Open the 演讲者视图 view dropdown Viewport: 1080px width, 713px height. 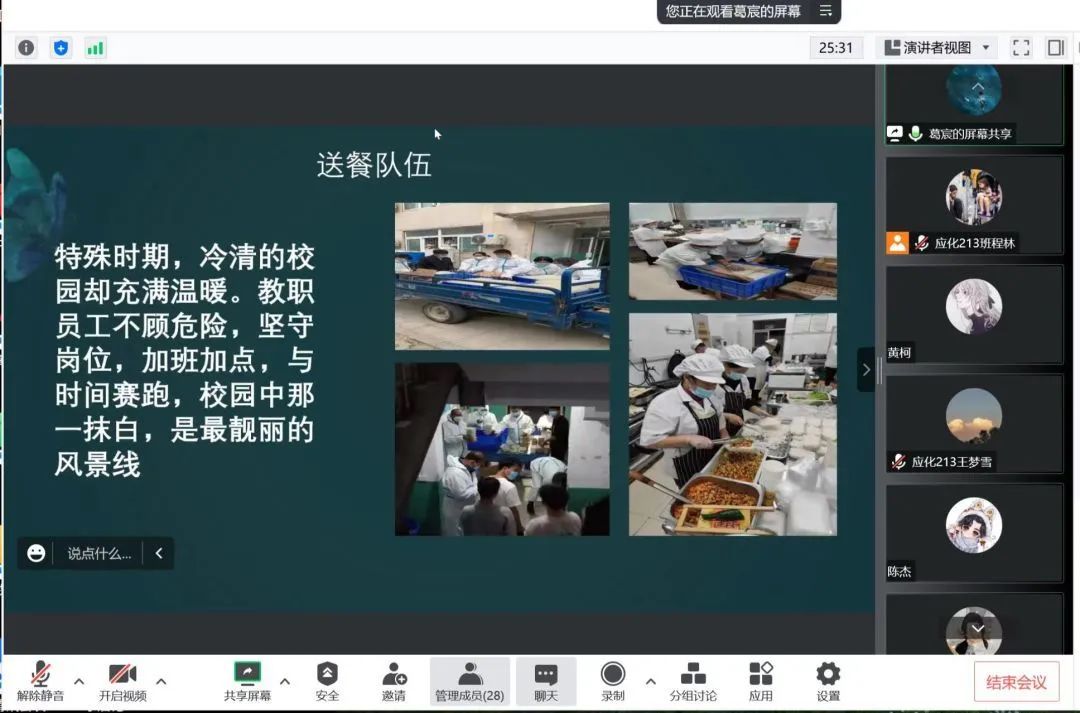coord(936,48)
